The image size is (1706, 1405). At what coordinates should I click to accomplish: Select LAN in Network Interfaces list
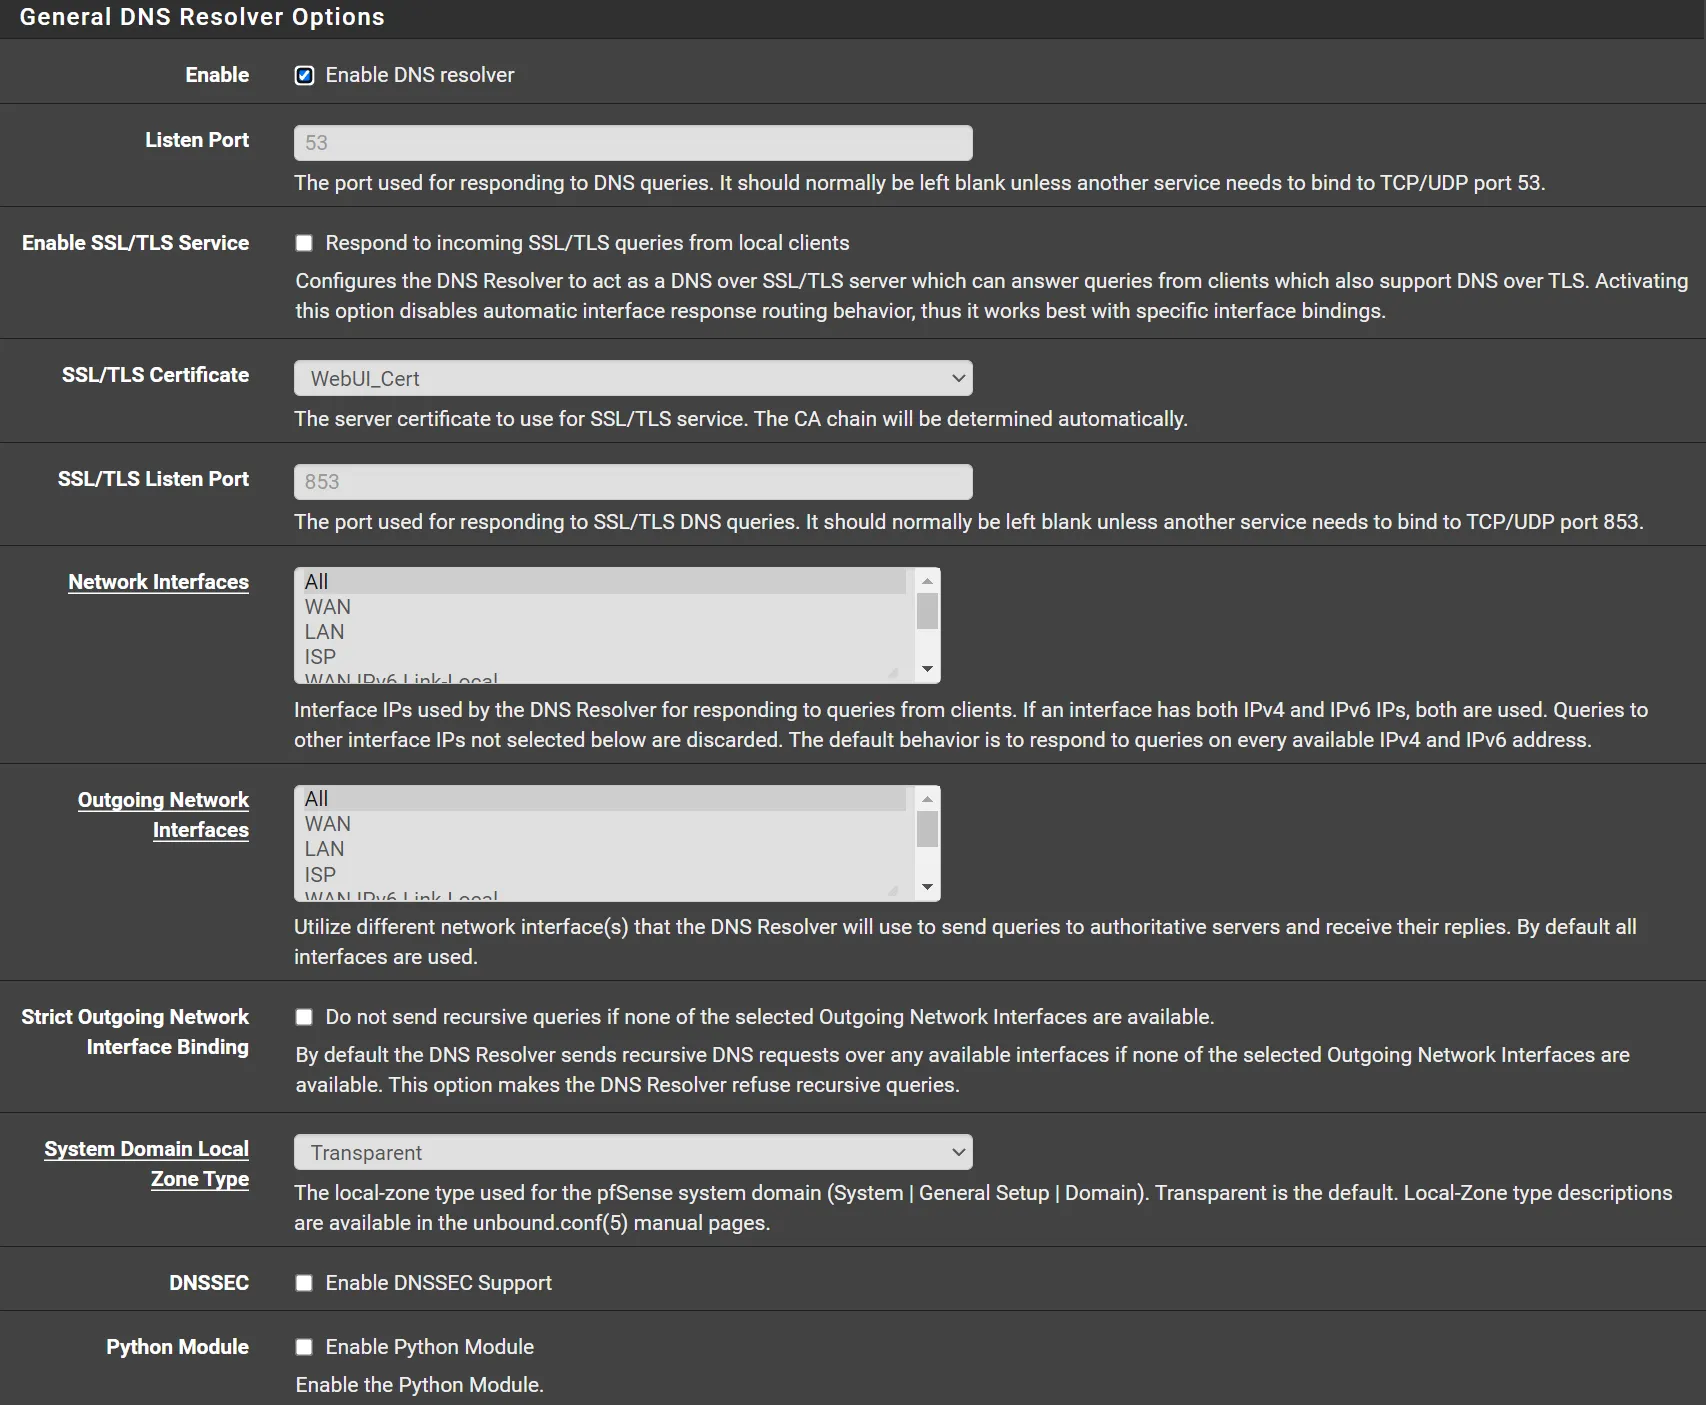click(325, 632)
